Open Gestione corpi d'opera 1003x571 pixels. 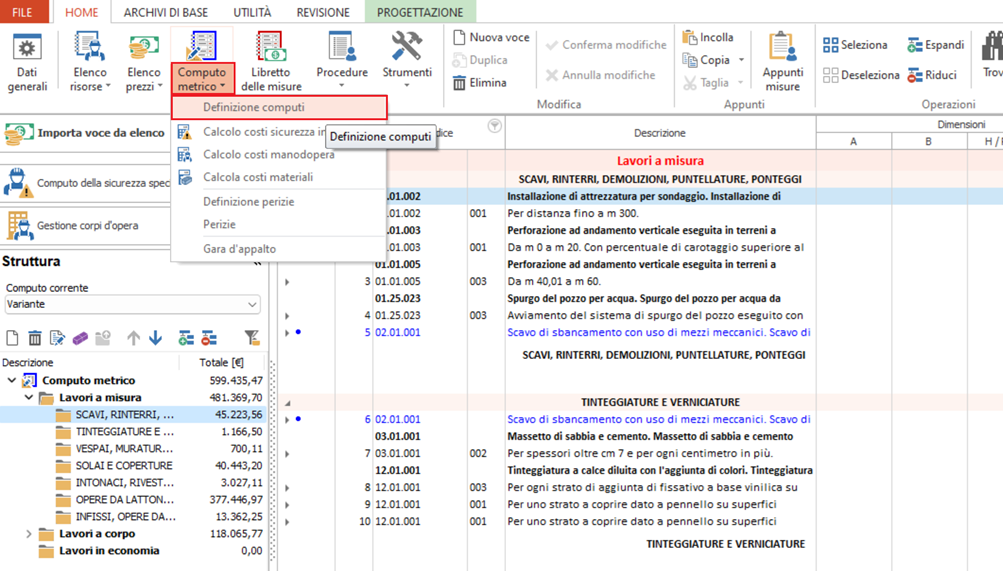point(85,226)
